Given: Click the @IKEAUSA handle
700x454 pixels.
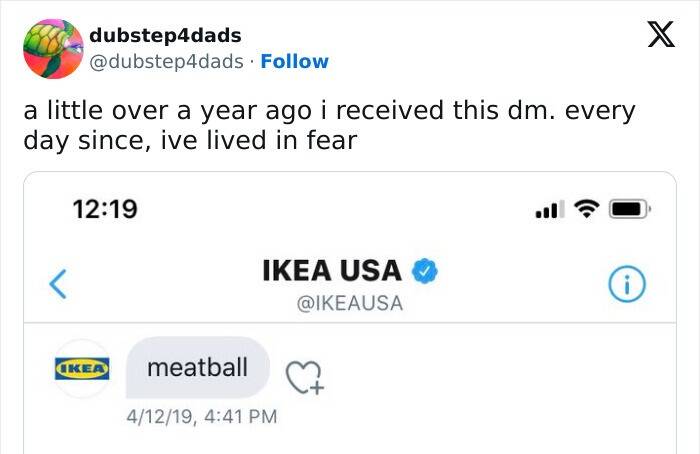Looking at the screenshot, I should pos(350,303).
